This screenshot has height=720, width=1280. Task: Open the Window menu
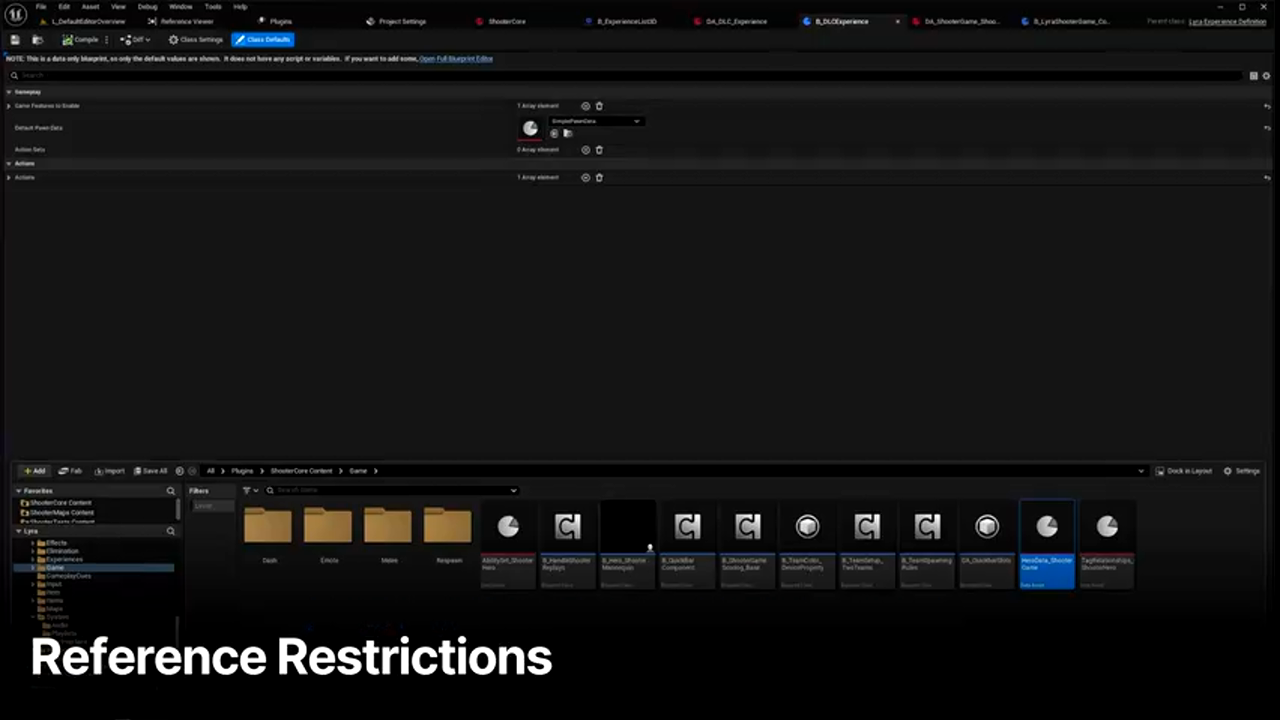click(180, 6)
